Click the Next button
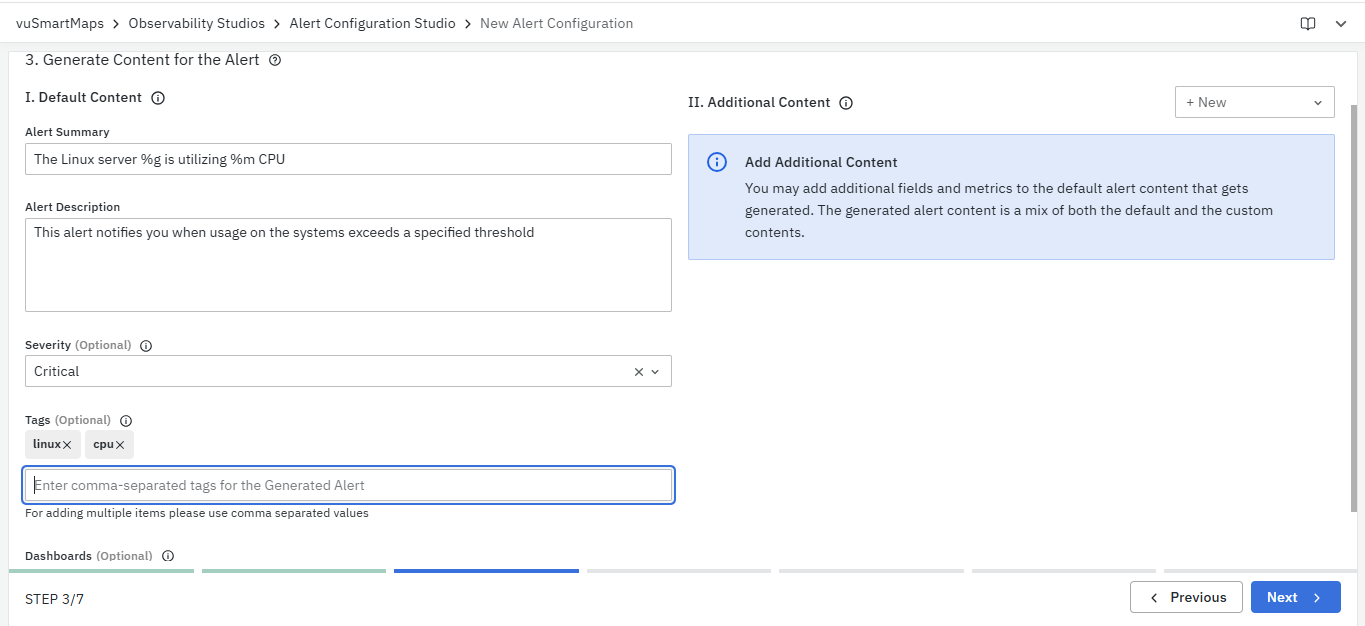 point(1295,597)
